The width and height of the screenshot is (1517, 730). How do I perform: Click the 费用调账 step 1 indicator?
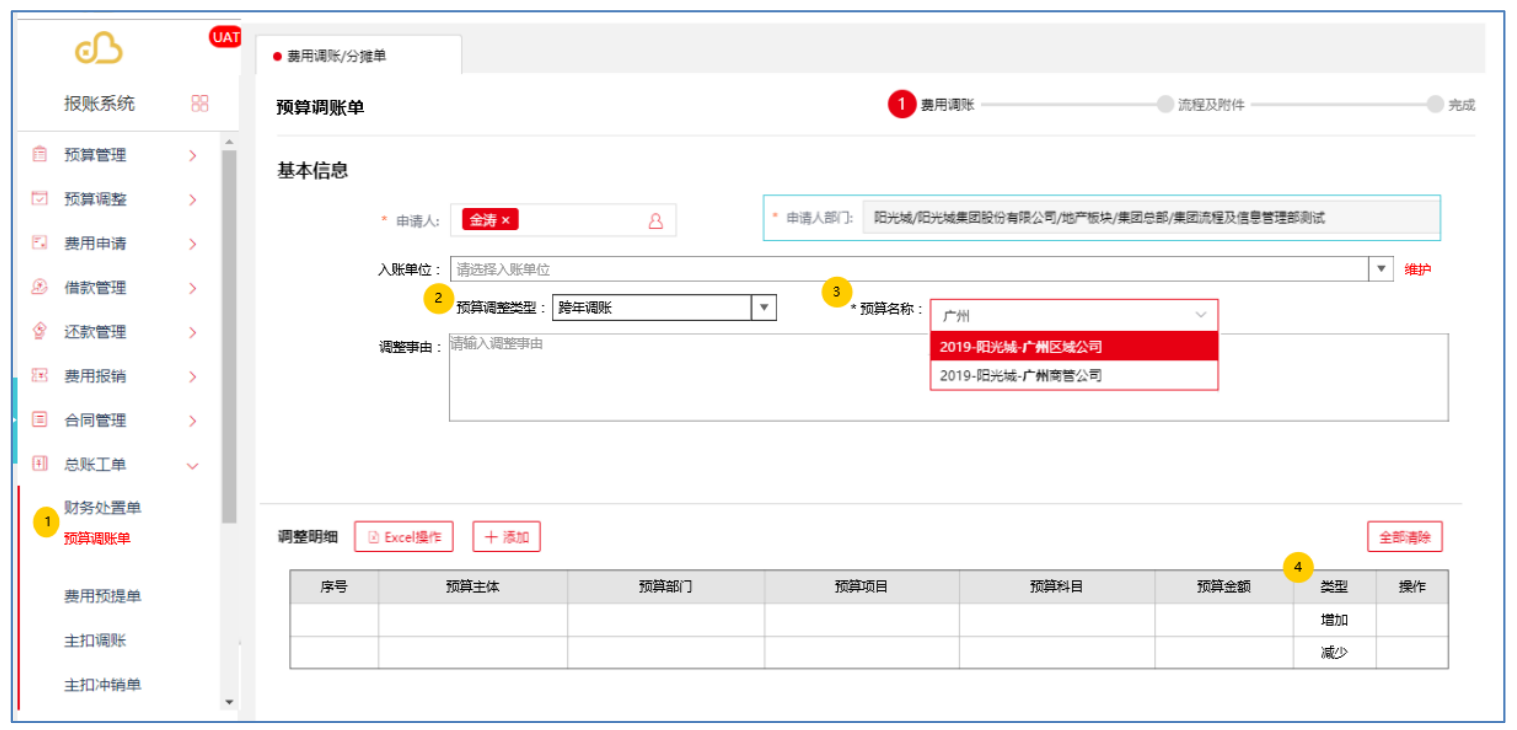(901, 104)
